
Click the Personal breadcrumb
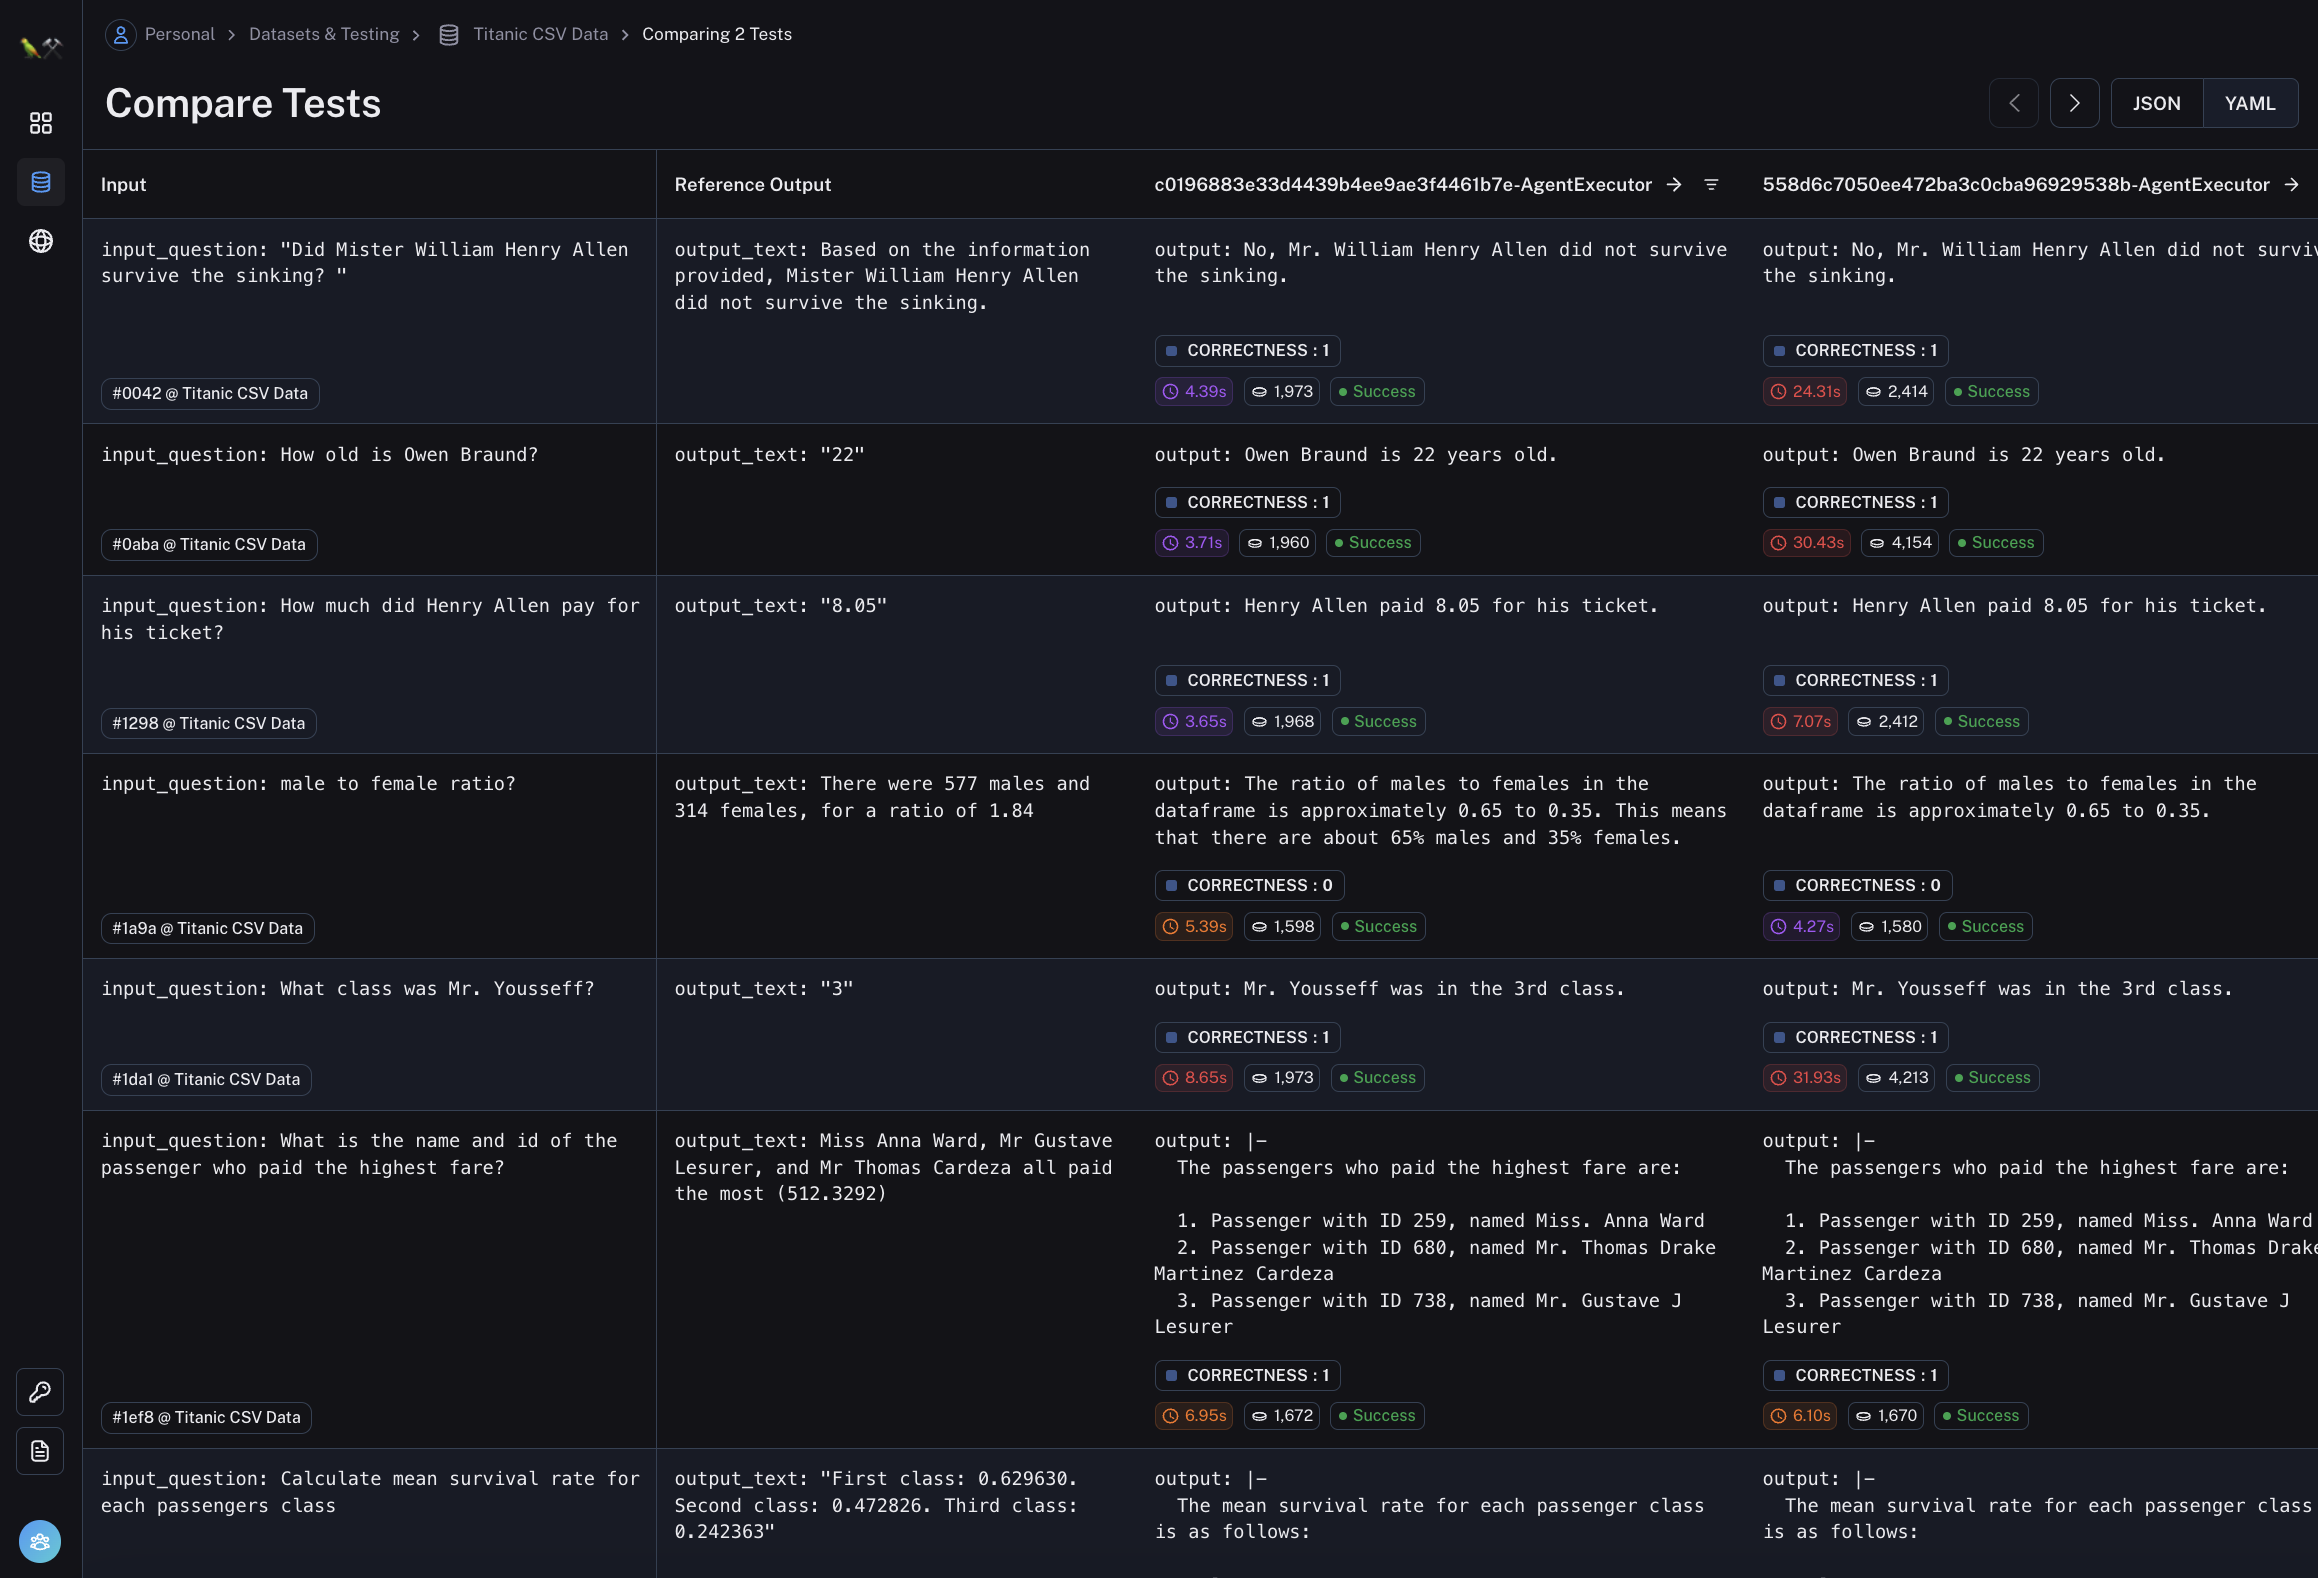pos(179,34)
